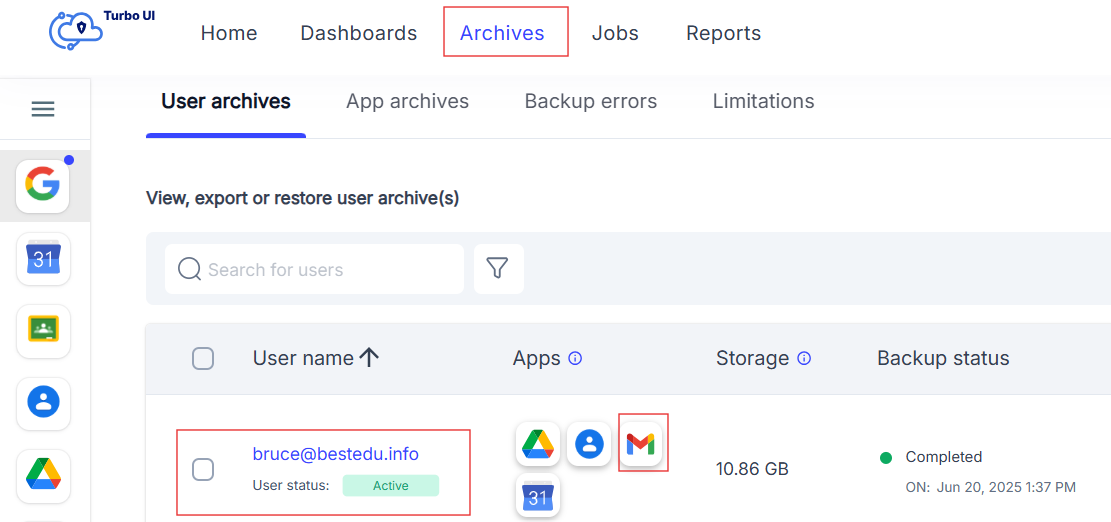Click Calendar app icon in bruce's row
Screen dimensions: 1111x522
538,495
